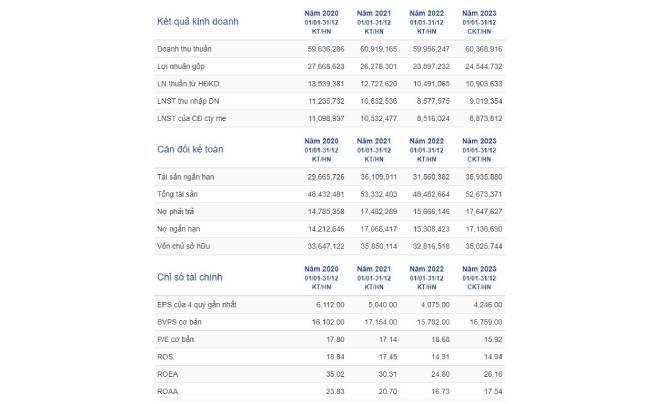Viewport: 660px width, 404px height.
Task: Select Năm 2022 header in Chỉ số tài chính
Action: (x=426, y=269)
